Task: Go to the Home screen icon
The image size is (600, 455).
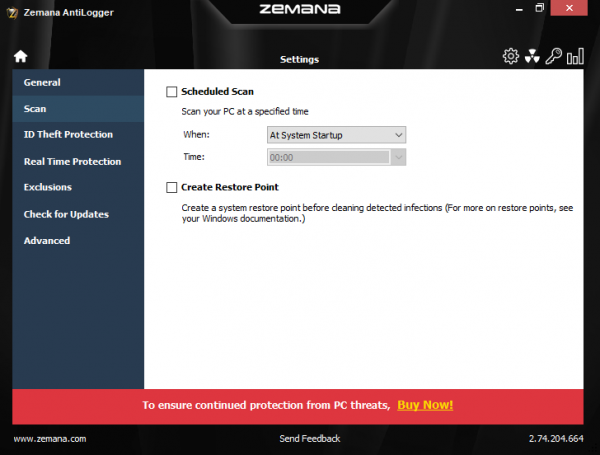Action: (x=21, y=56)
